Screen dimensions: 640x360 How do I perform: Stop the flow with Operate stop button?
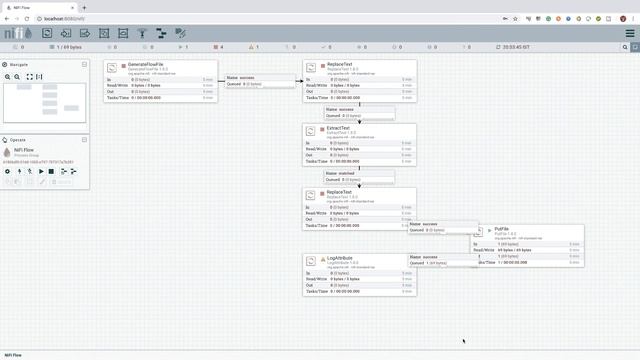(x=51, y=171)
